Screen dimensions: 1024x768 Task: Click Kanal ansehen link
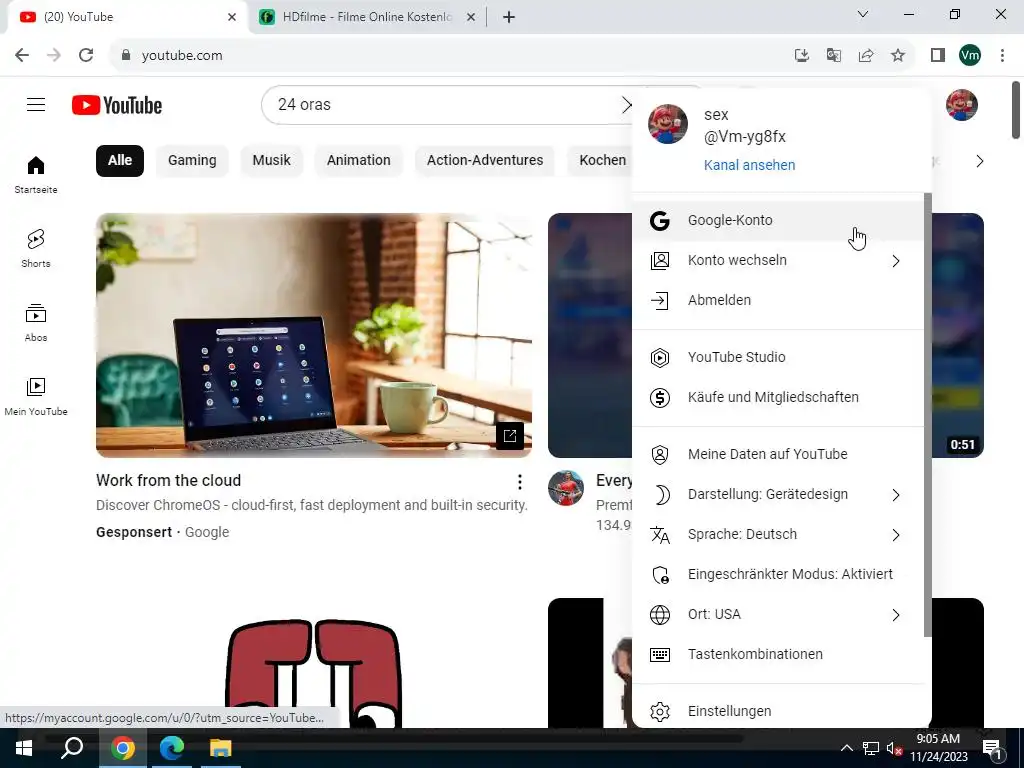[749, 165]
